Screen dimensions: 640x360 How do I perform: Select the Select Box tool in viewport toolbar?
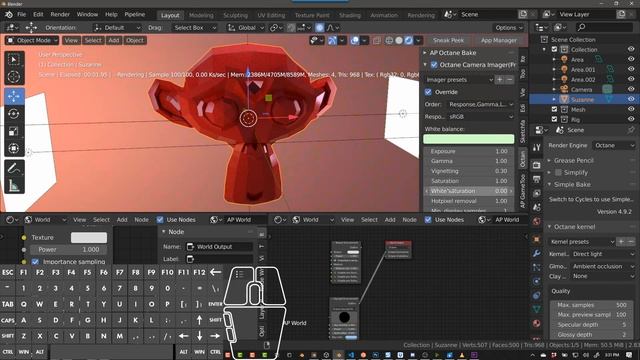click(x=14, y=60)
